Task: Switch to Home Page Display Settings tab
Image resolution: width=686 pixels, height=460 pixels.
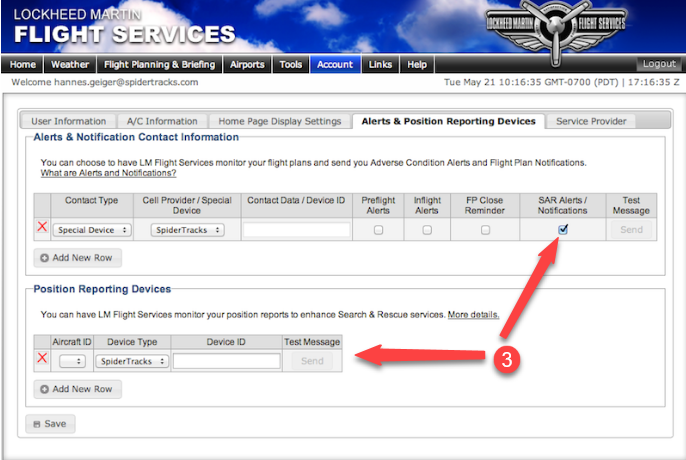Action: [x=280, y=121]
